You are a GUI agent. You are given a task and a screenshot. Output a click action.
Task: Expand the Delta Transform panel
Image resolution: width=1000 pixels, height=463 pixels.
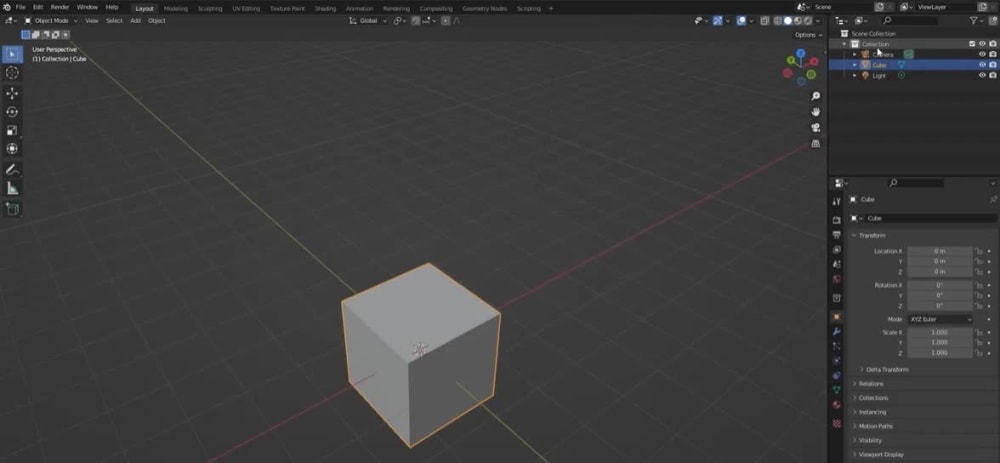click(x=886, y=370)
